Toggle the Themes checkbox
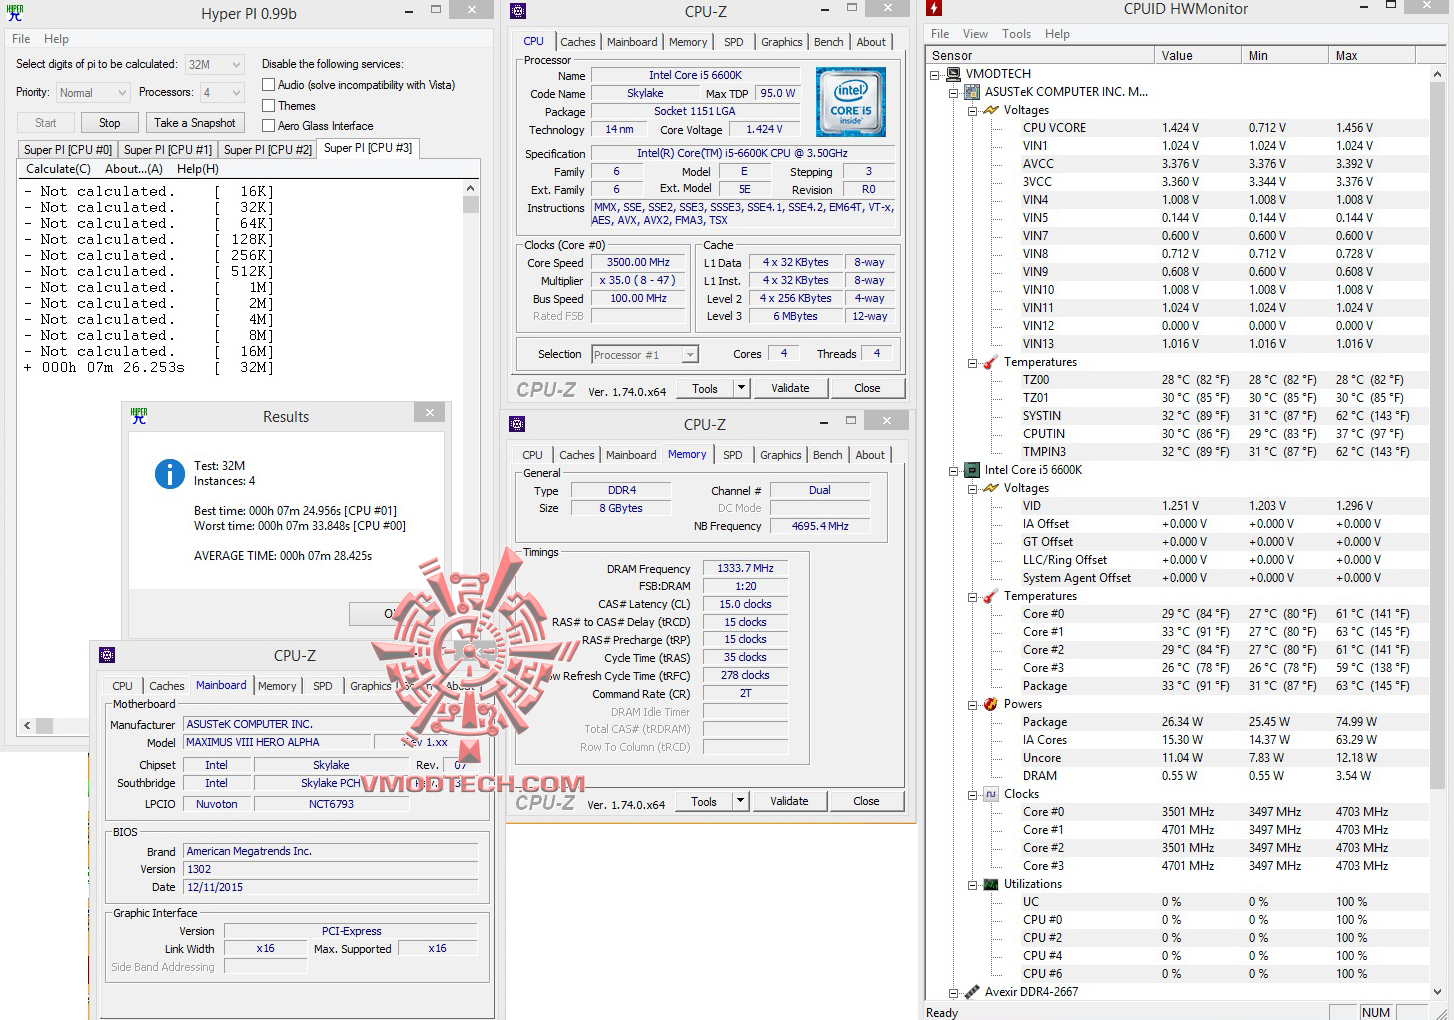The width and height of the screenshot is (1454, 1020). click(x=268, y=106)
